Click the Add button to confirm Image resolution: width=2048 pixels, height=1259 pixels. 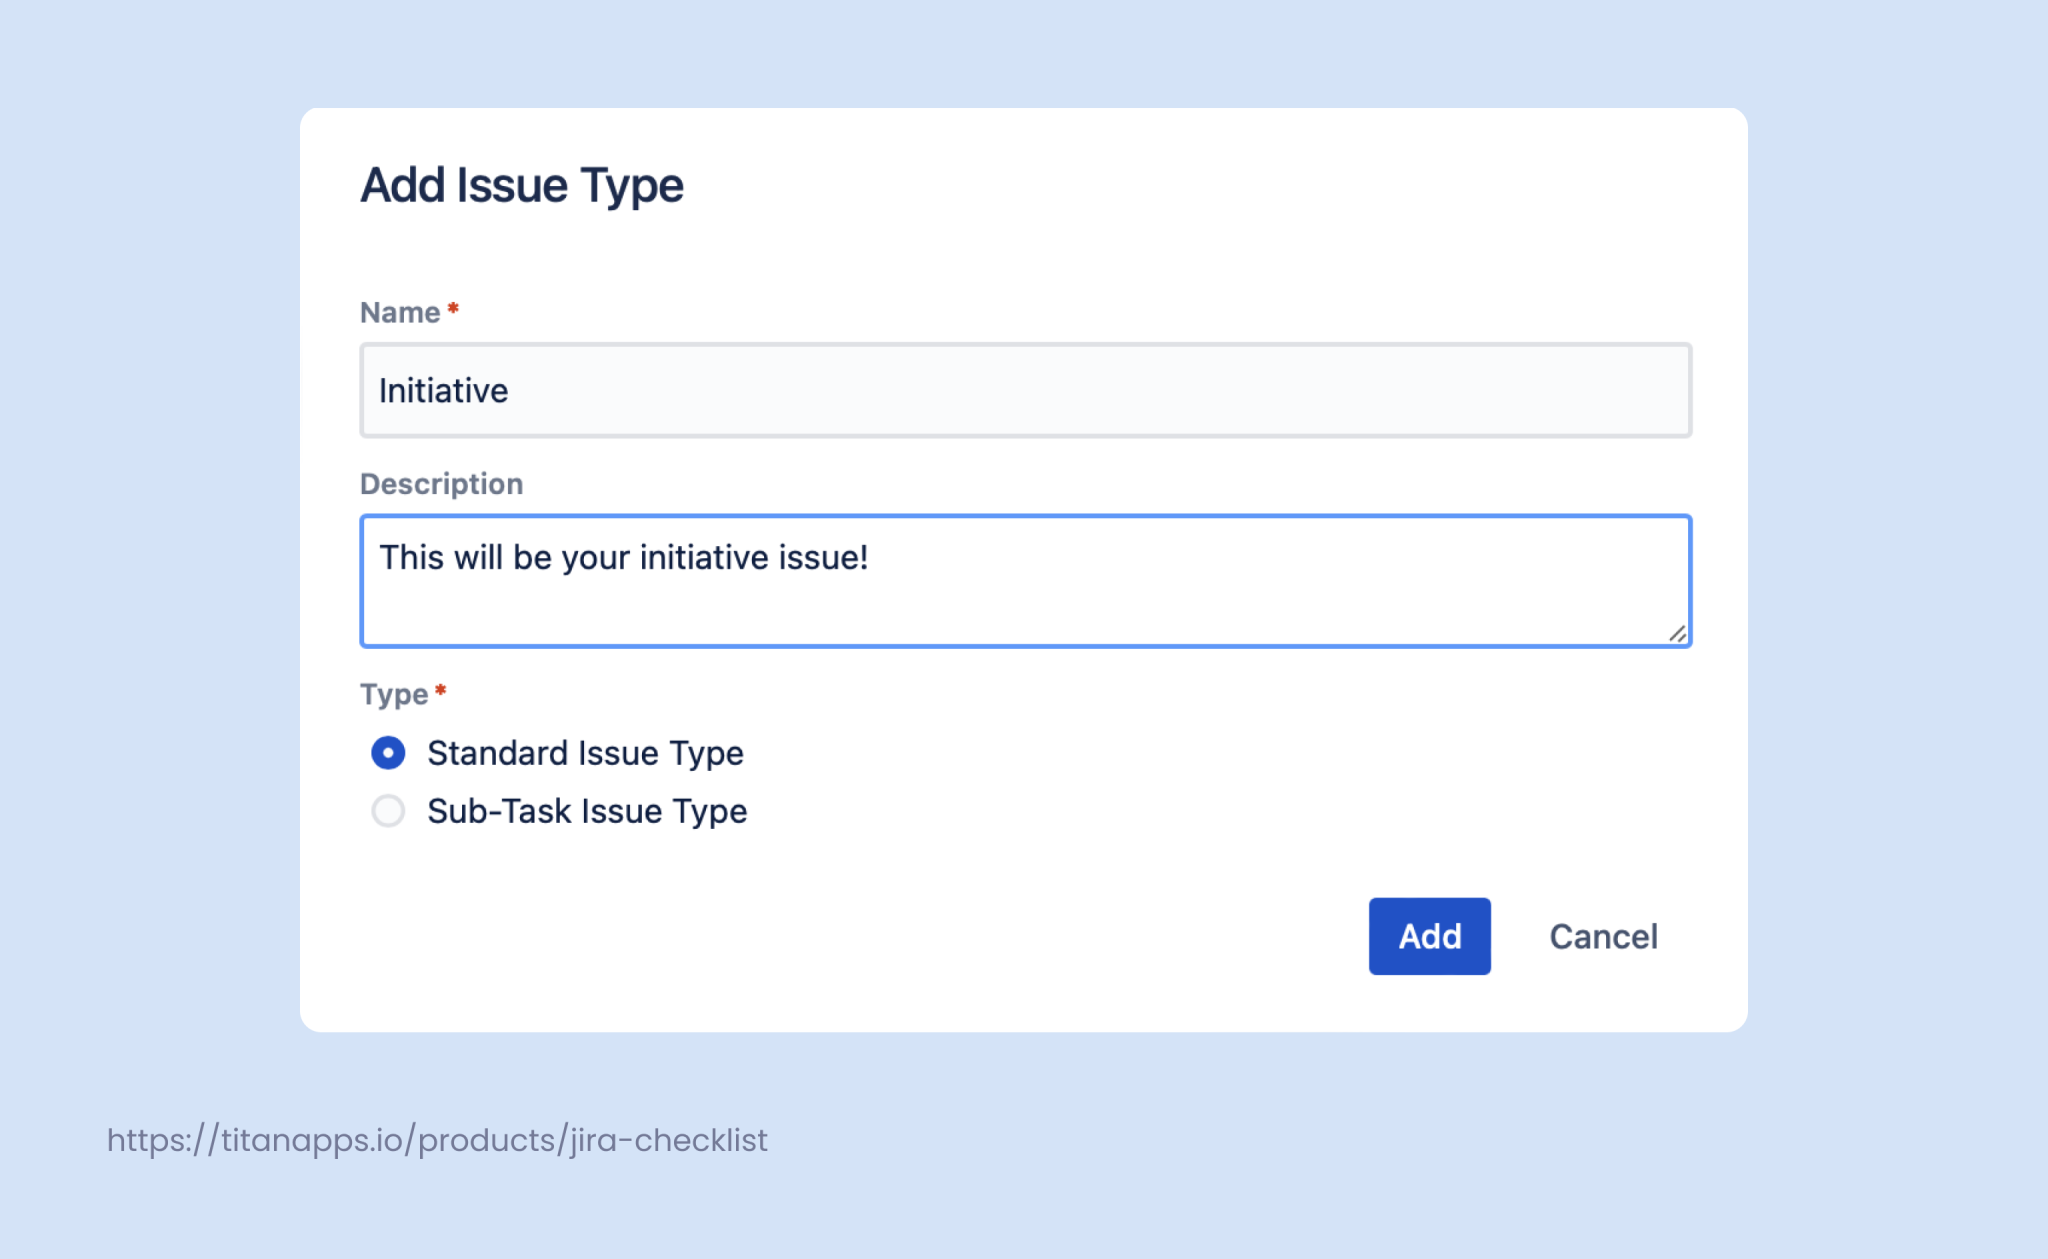pyautogui.click(x=1429, y=936)
